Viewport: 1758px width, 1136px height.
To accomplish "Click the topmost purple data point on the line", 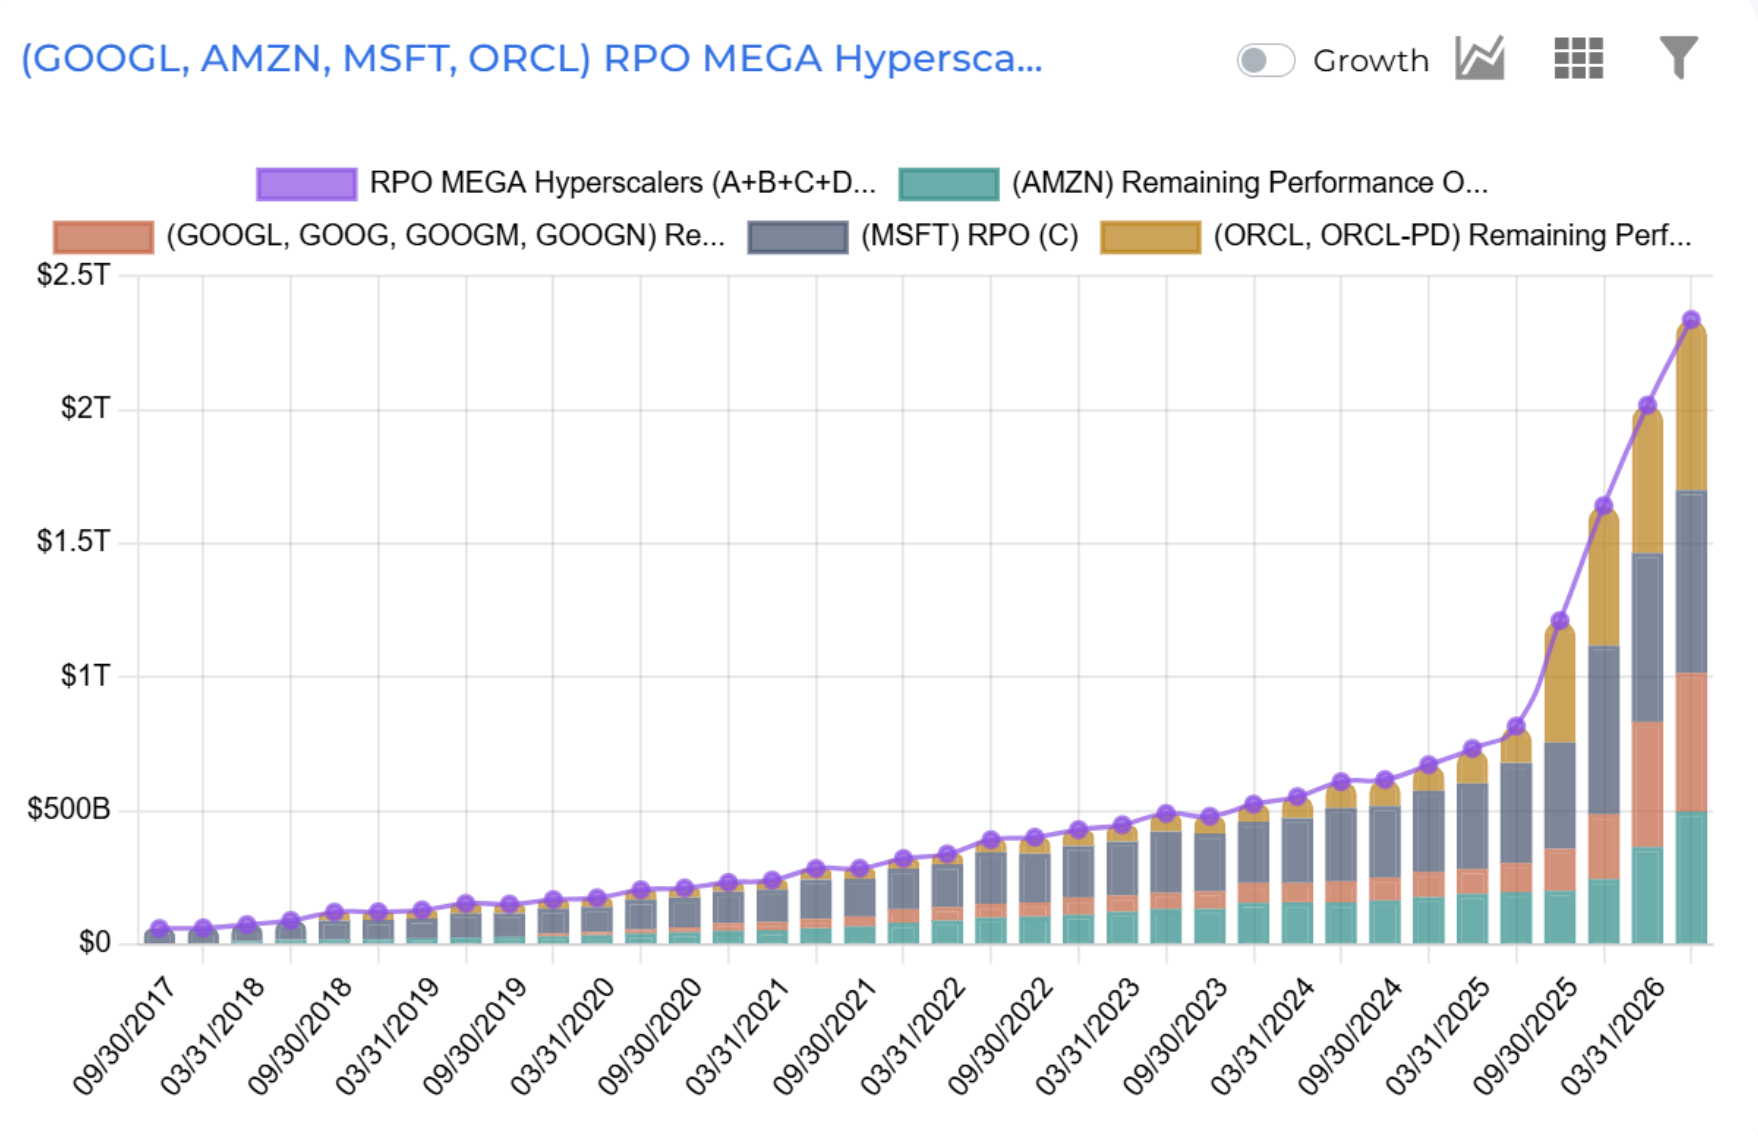I will click(x=1691, y=320).
